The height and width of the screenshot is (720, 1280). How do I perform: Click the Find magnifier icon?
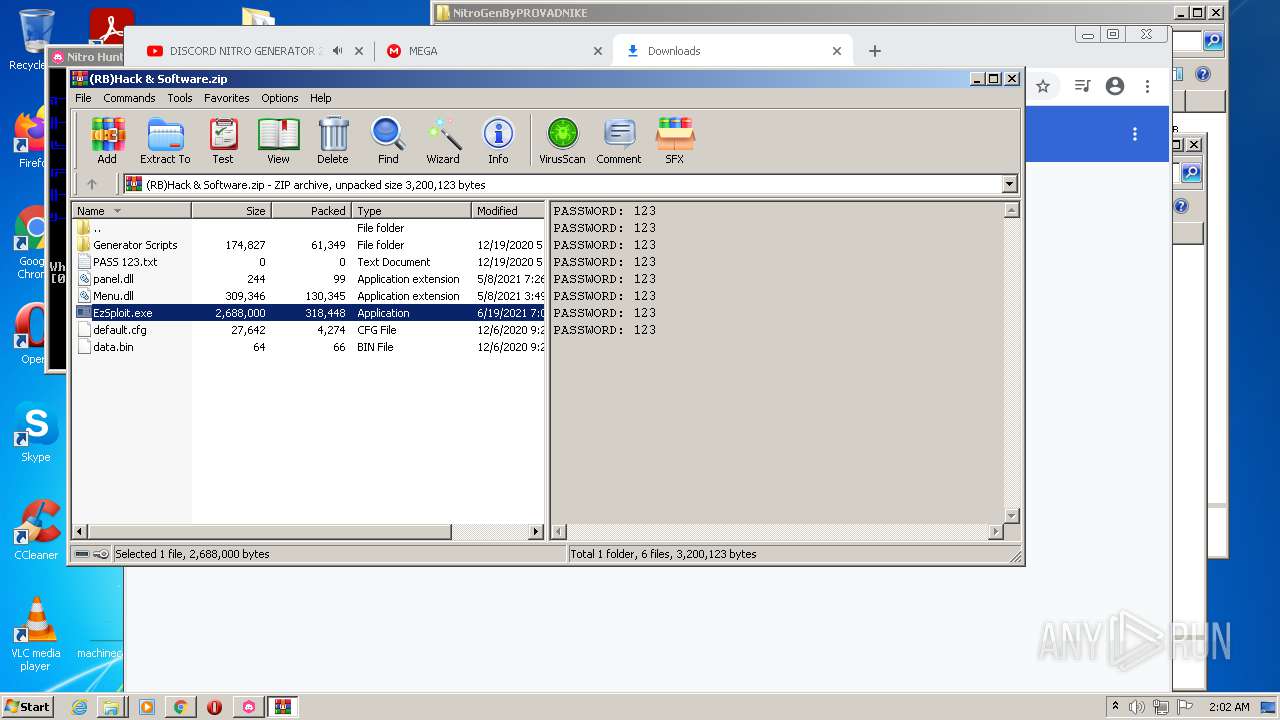tap(388, 140)
